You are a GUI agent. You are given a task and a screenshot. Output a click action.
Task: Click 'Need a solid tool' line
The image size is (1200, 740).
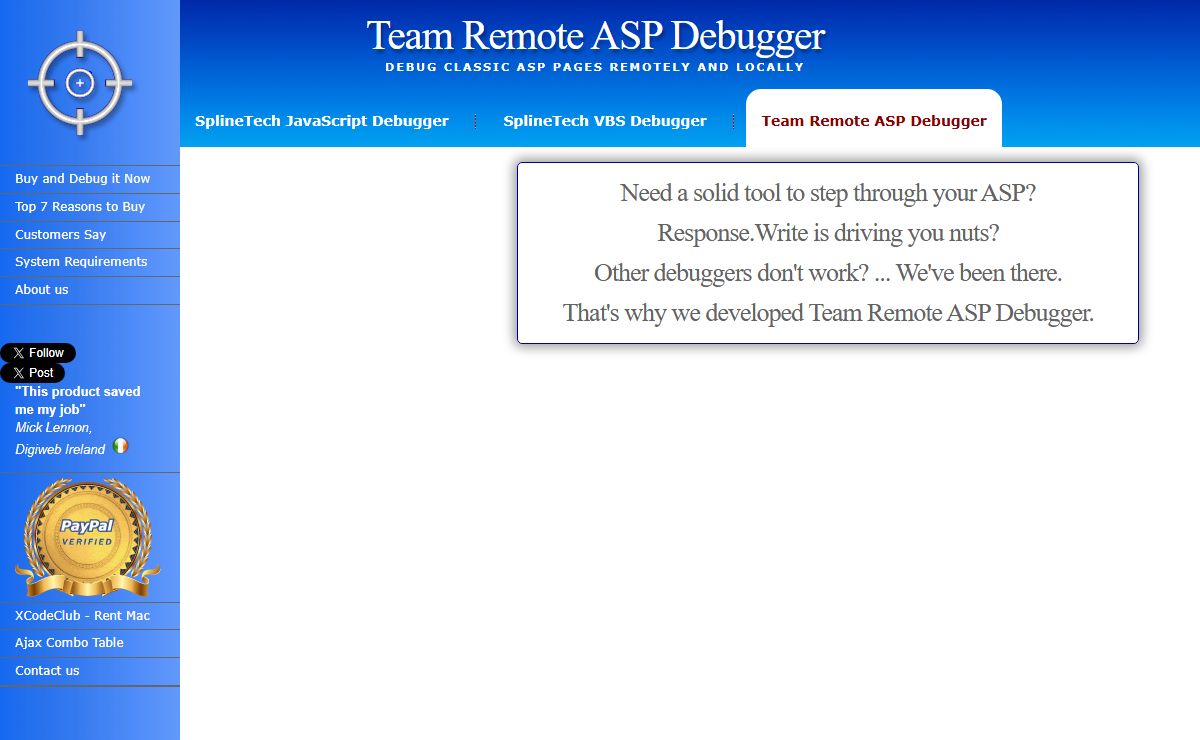828,193
